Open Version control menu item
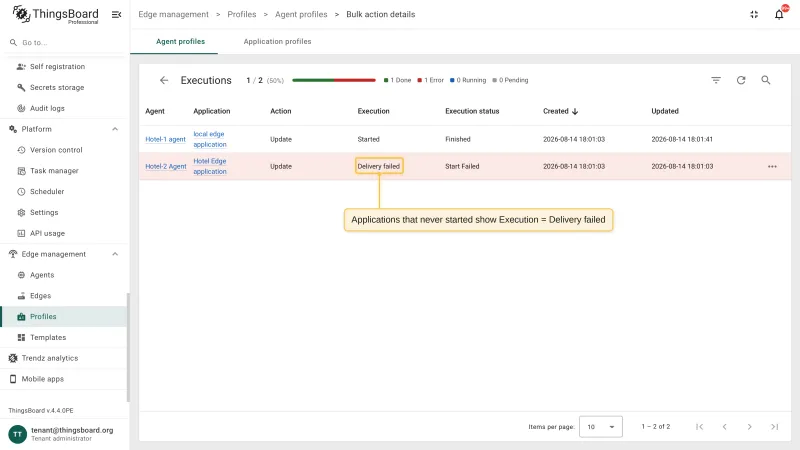800x450 pixels. [63, 150]
